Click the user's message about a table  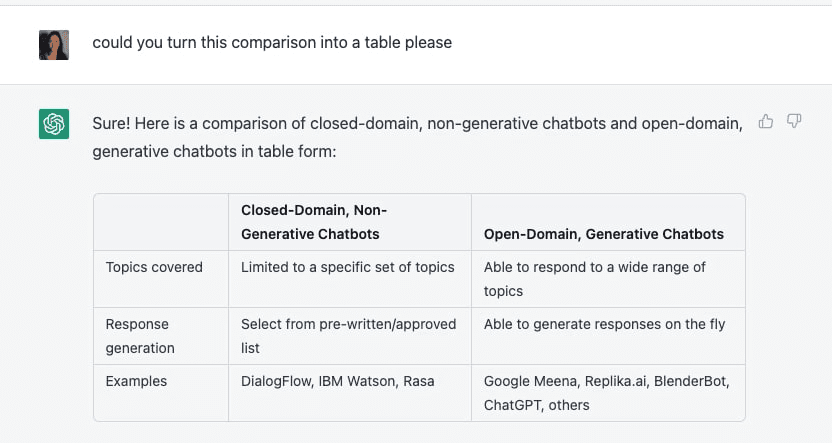272,43
